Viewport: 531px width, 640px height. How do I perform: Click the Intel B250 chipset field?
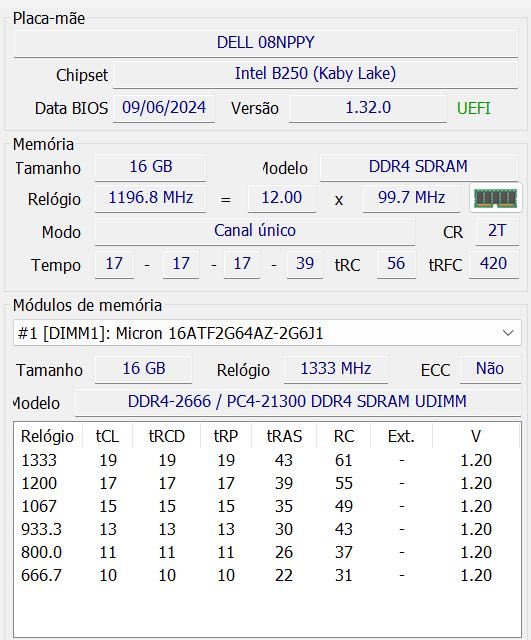(315, 74)
